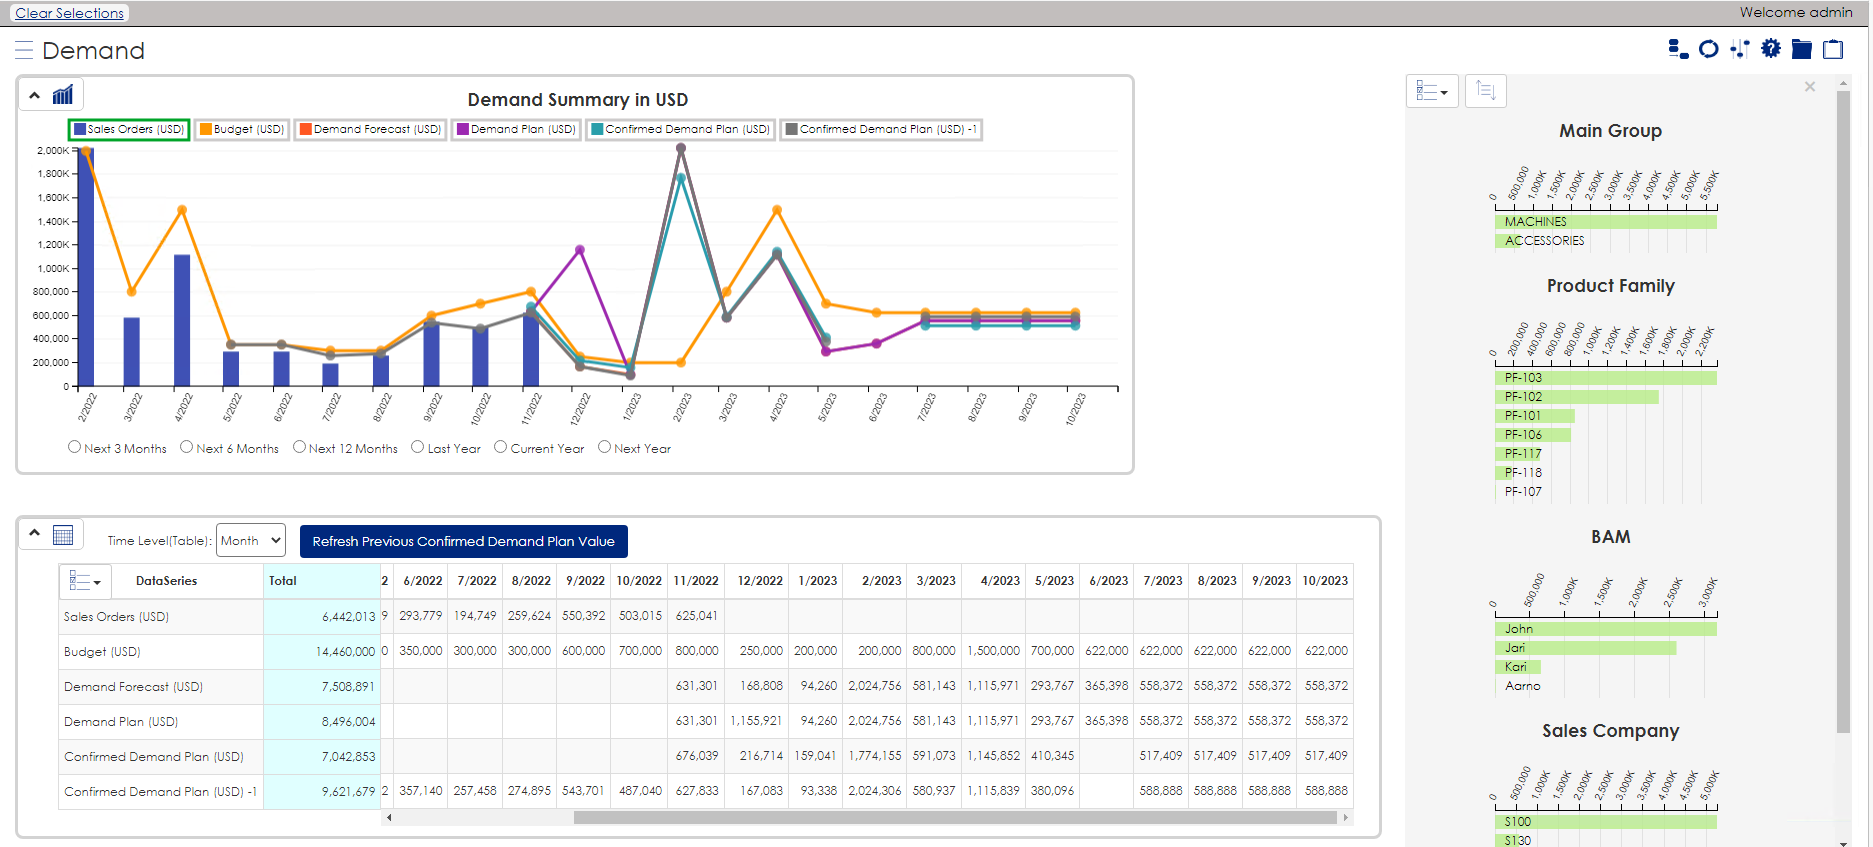Click the circular refresh icon in top toolbar
1873x847 pixels.
click(1708, 49)
